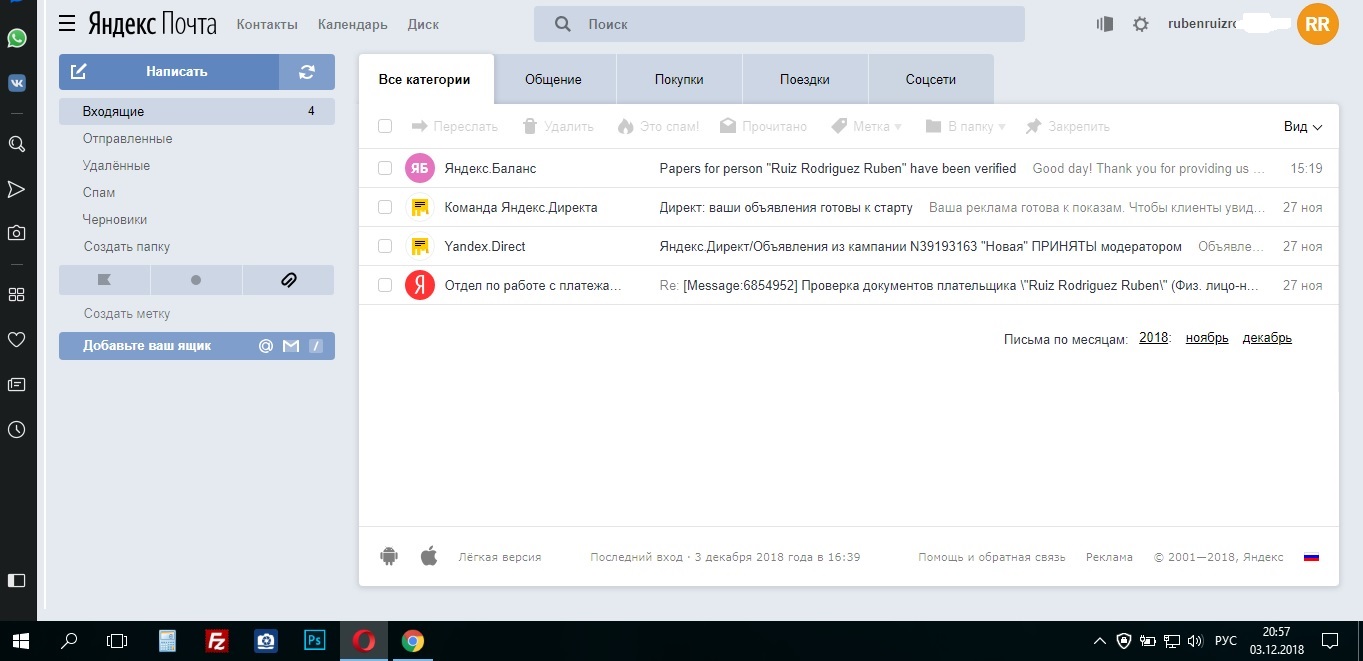Open the декабрь month link
The image size is (1363, 661).
[x=1267, y=338]
